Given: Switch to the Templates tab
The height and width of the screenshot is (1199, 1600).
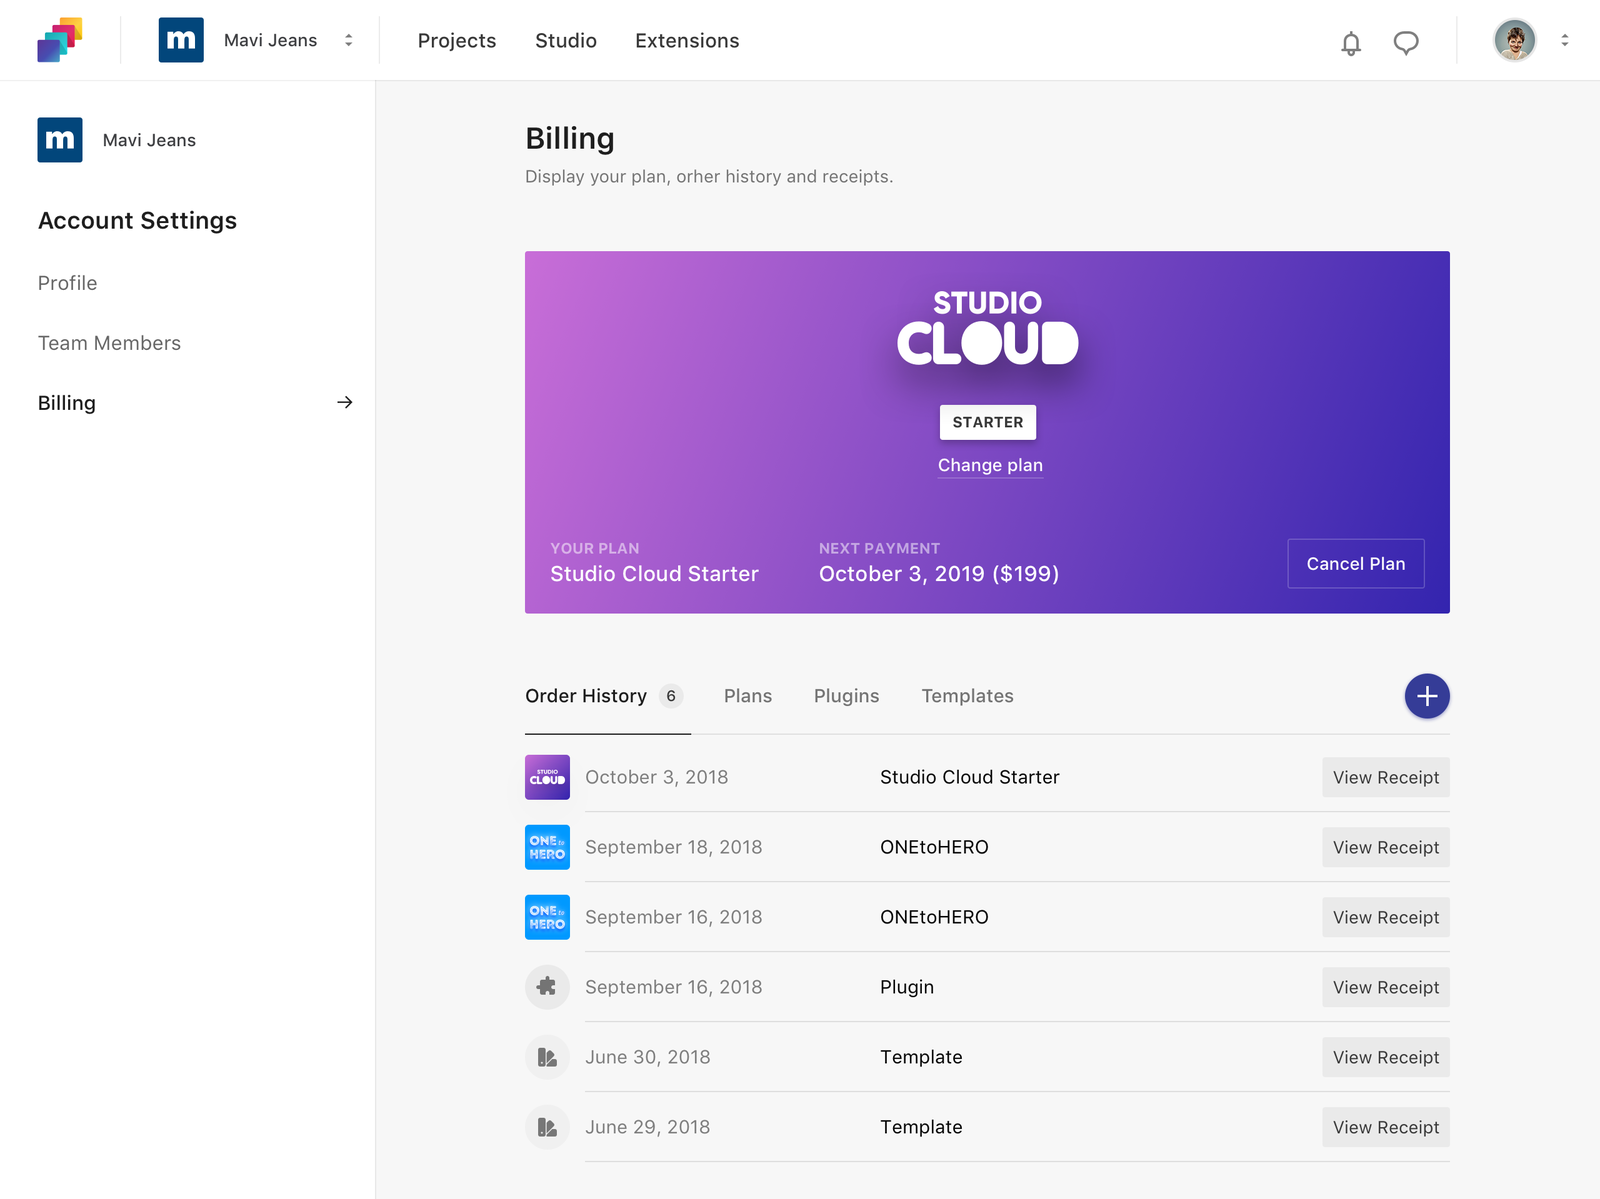Looking at the screenshot, I should pos(967,696).
